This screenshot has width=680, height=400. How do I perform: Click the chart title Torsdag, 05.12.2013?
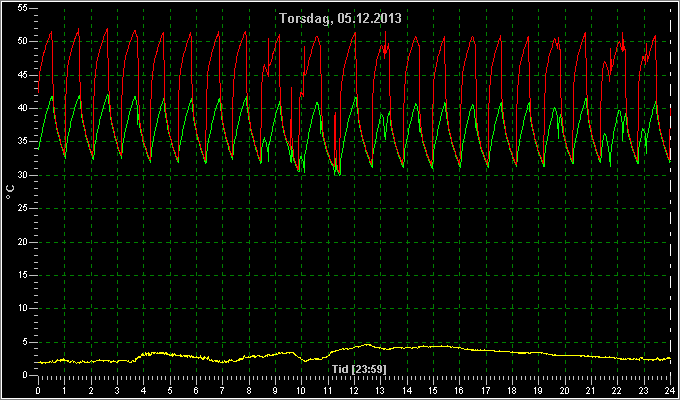pos(340,19)
